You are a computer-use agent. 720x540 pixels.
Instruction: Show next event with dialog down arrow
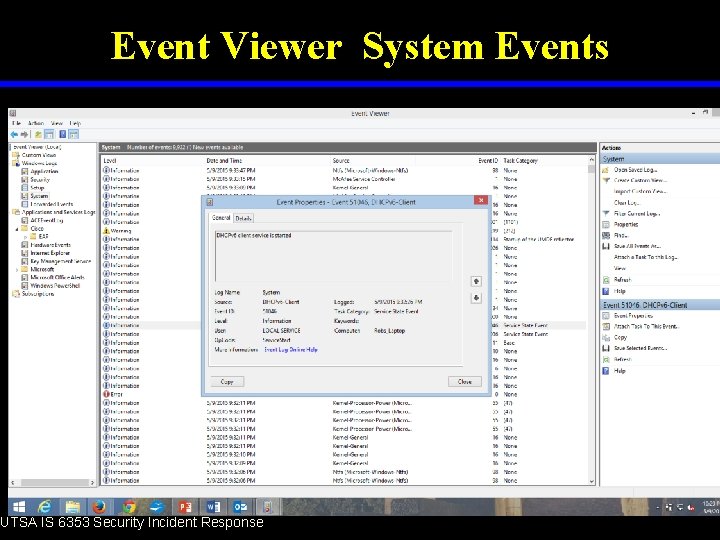tap(476, 298)
